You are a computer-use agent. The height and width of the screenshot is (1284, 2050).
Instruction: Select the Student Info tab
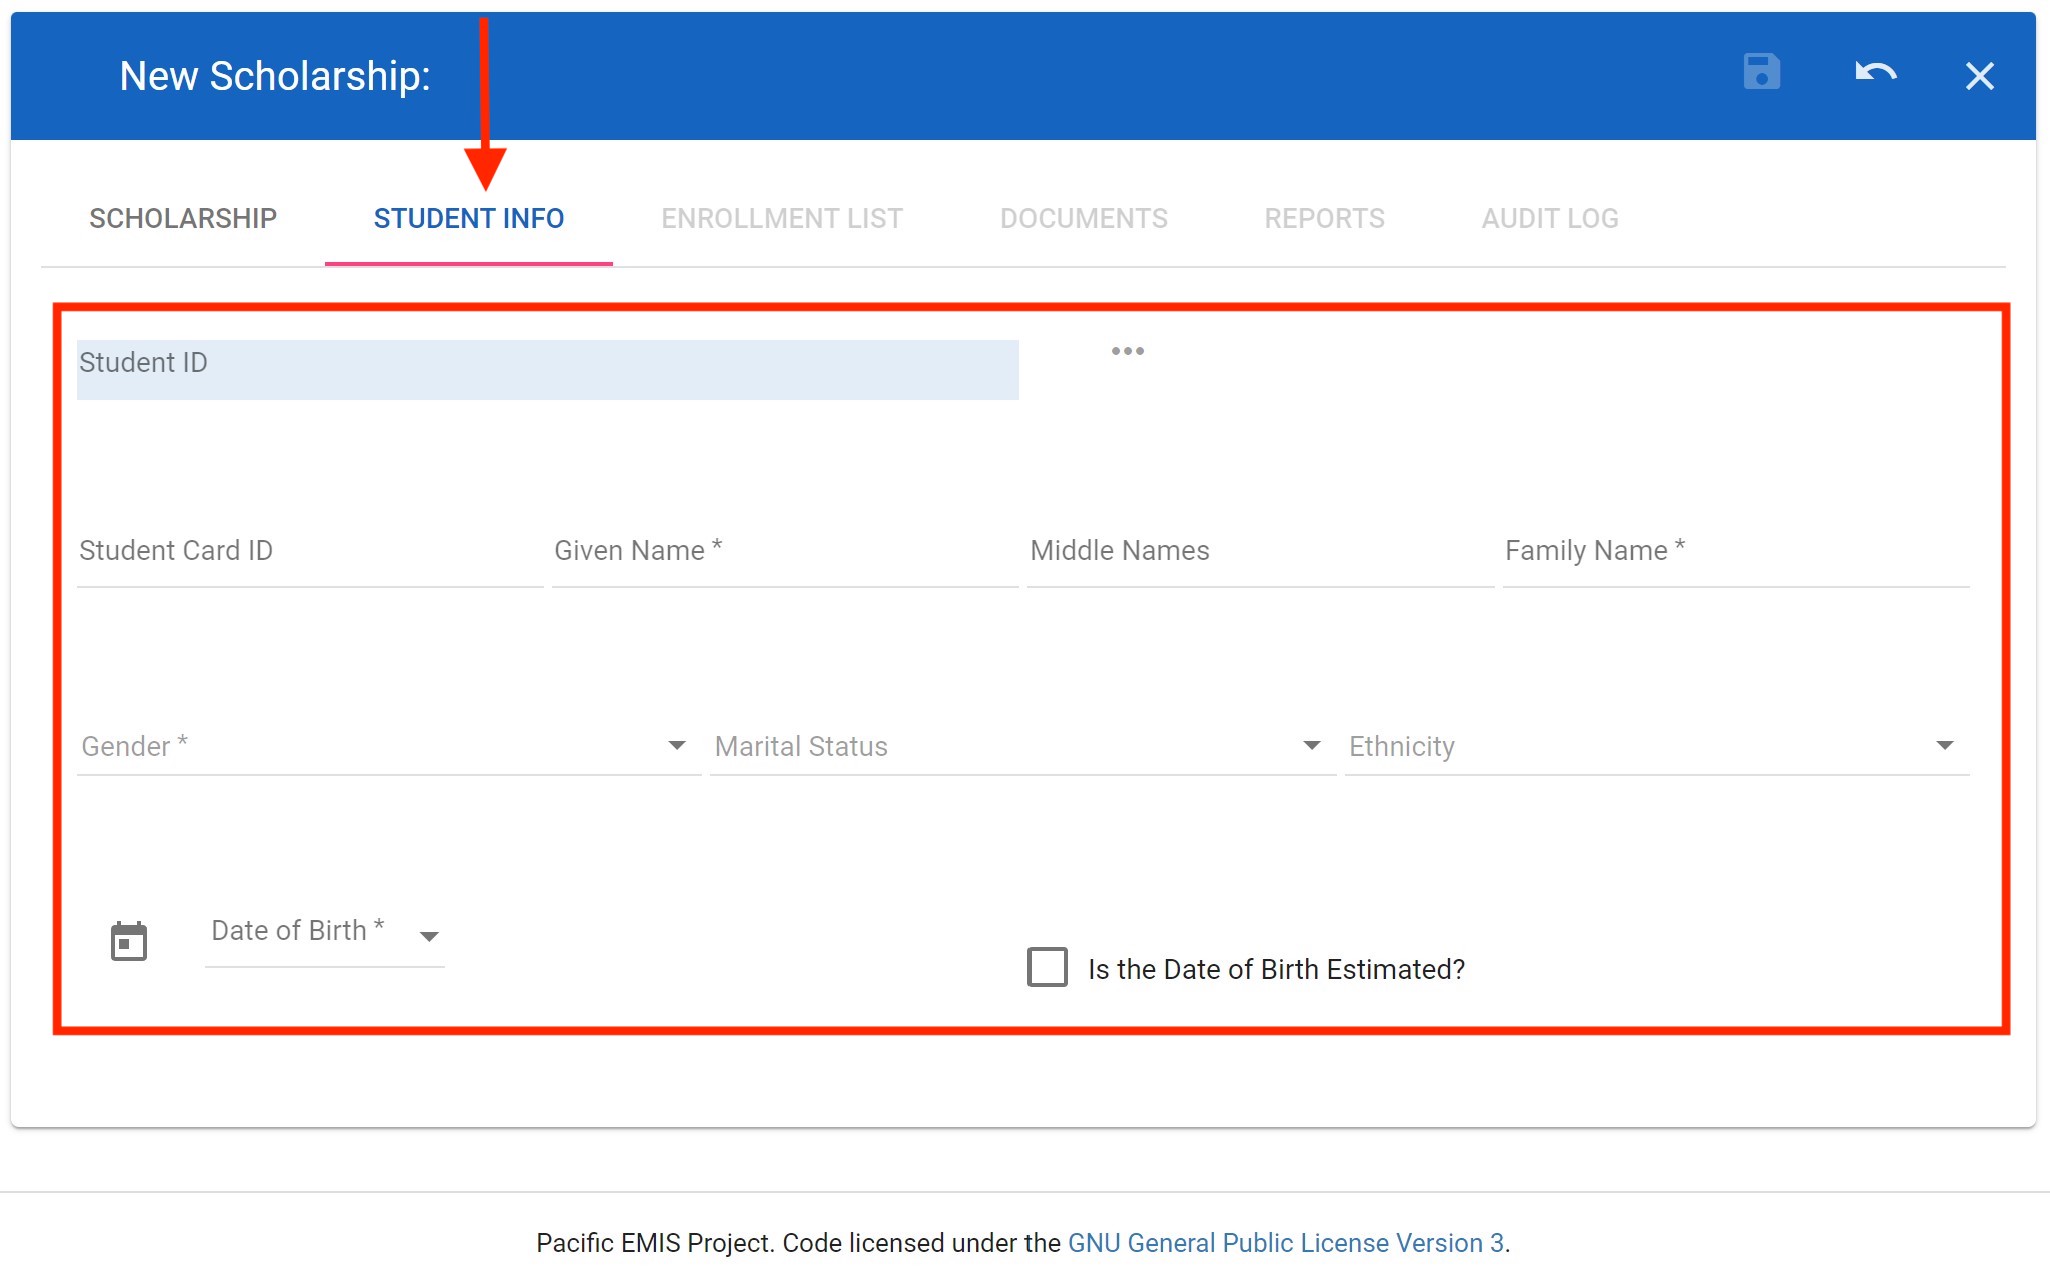tap(468, 218)
